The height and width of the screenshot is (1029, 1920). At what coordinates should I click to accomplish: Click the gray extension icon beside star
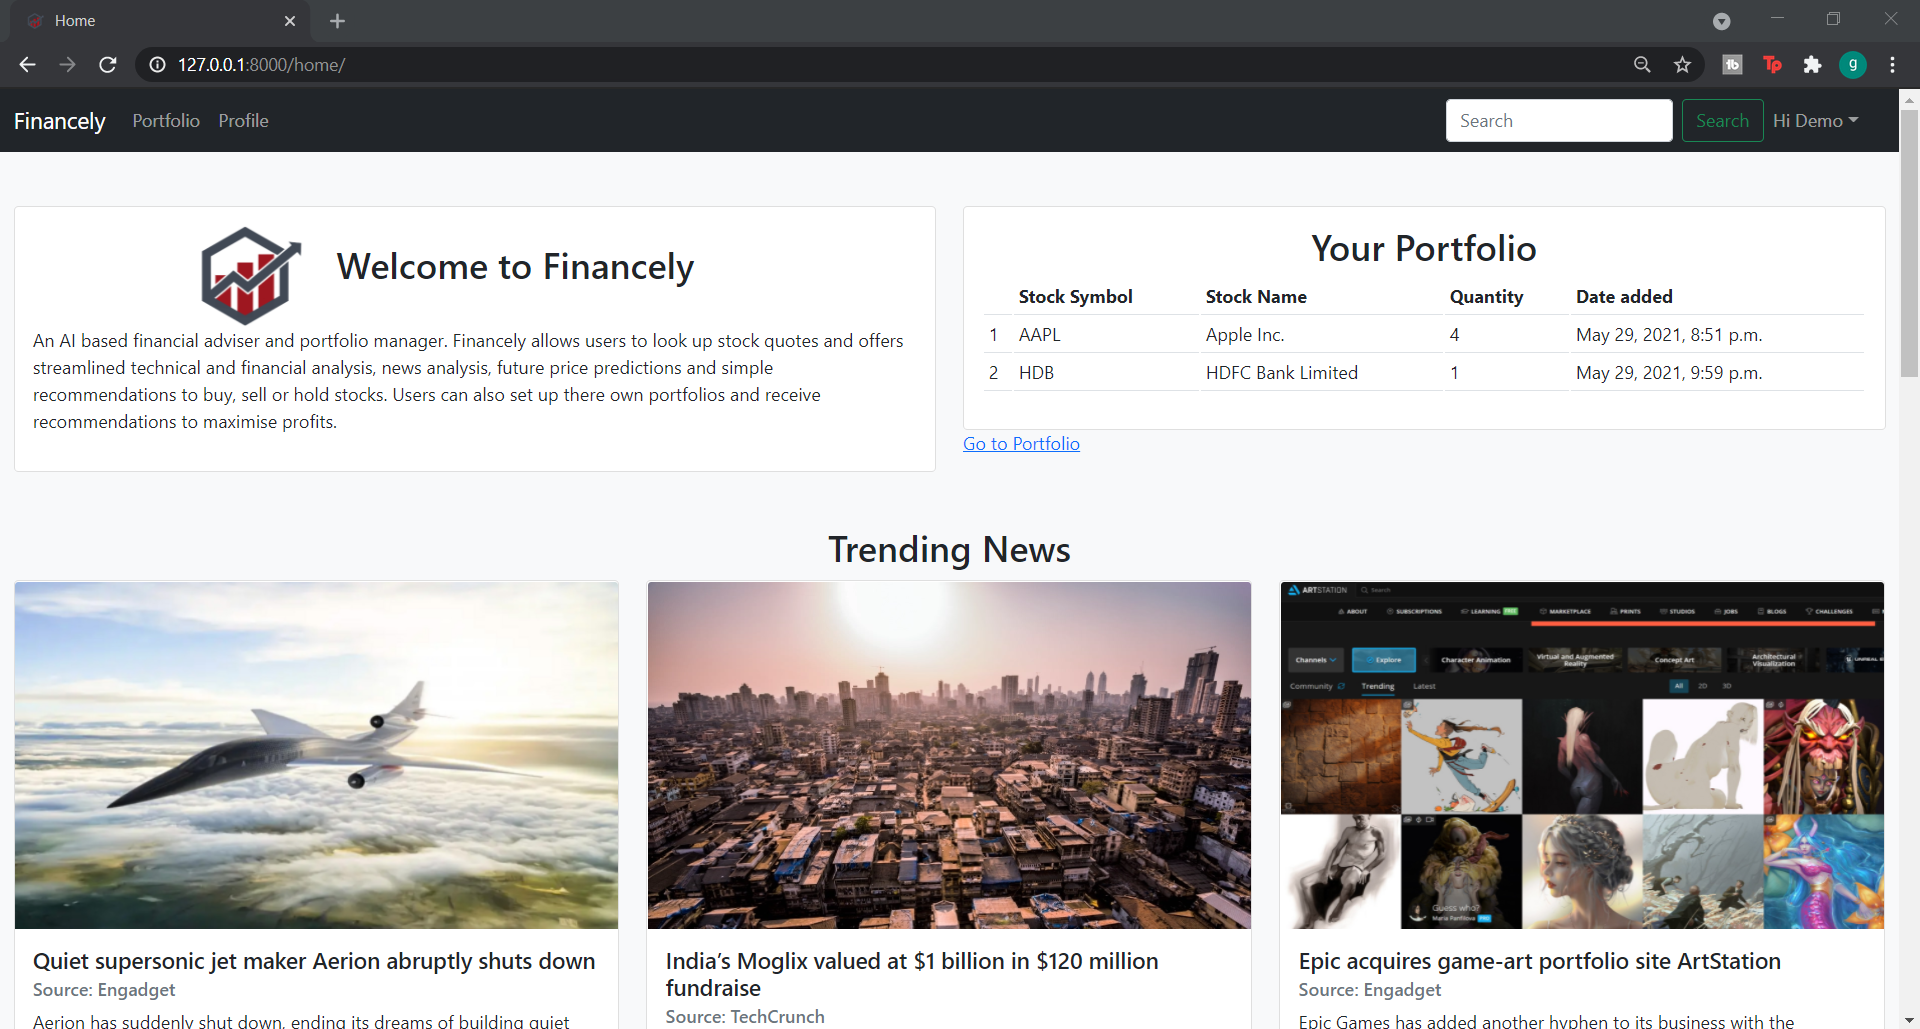(1732, 65)
